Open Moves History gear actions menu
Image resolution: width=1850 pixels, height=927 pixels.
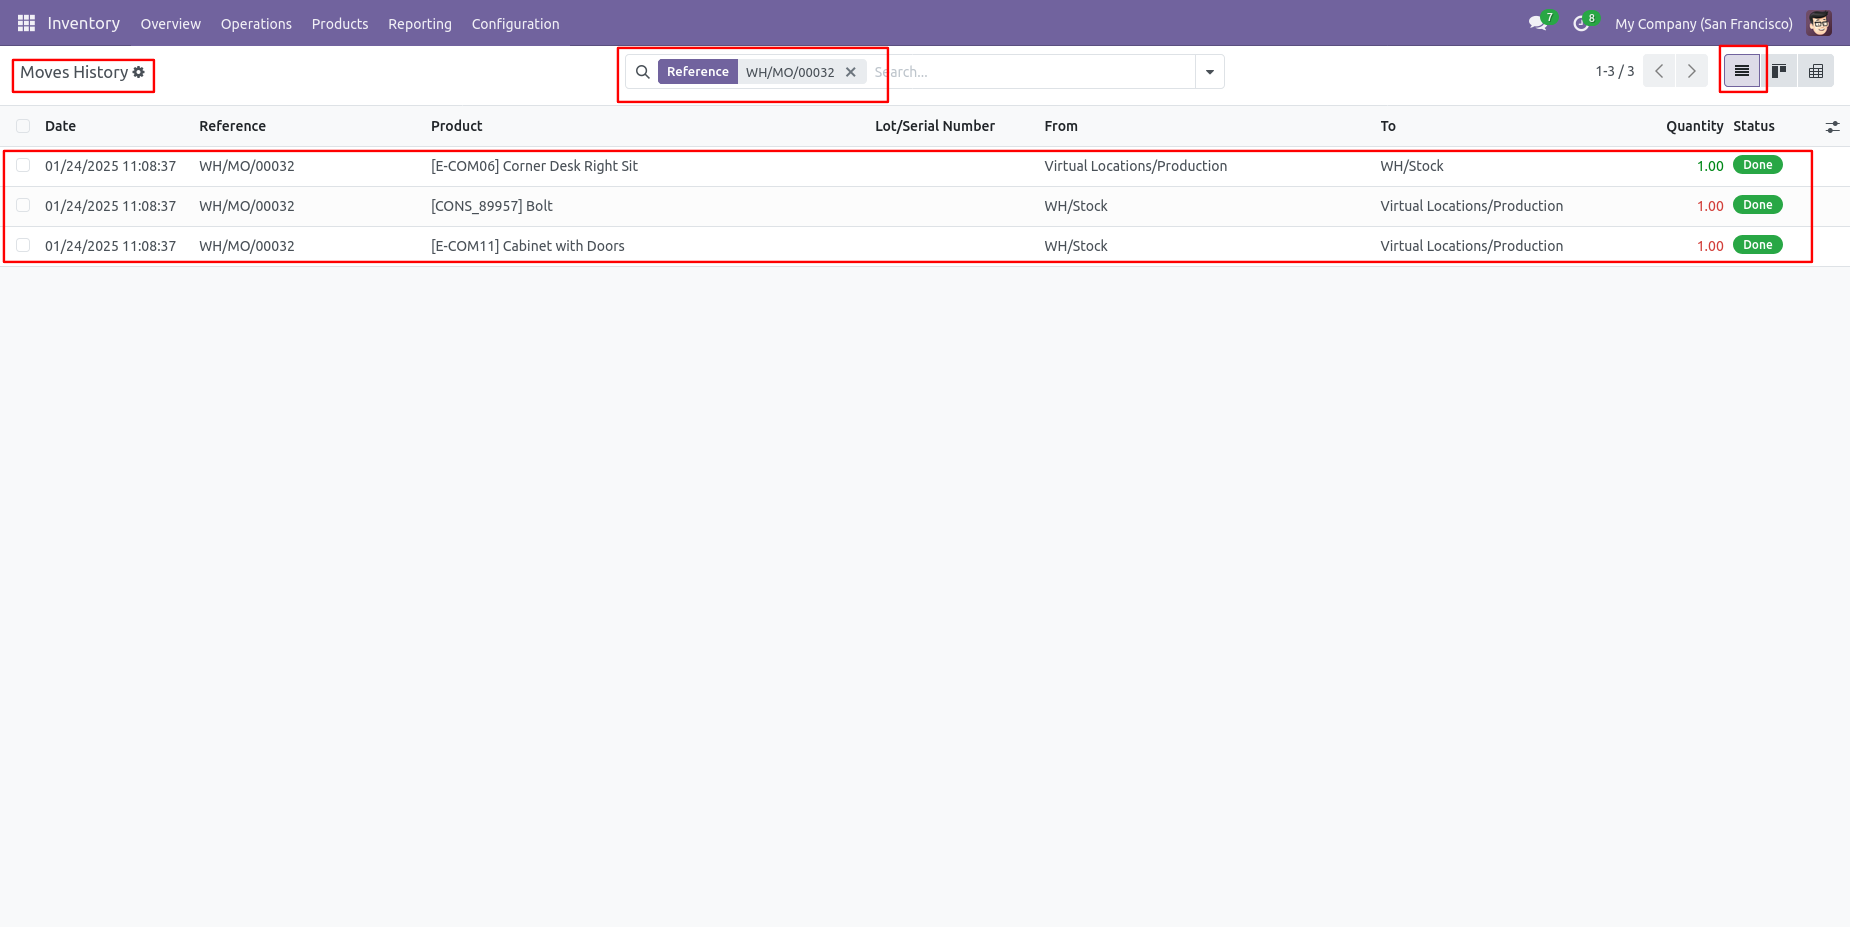tap(139, 72)
